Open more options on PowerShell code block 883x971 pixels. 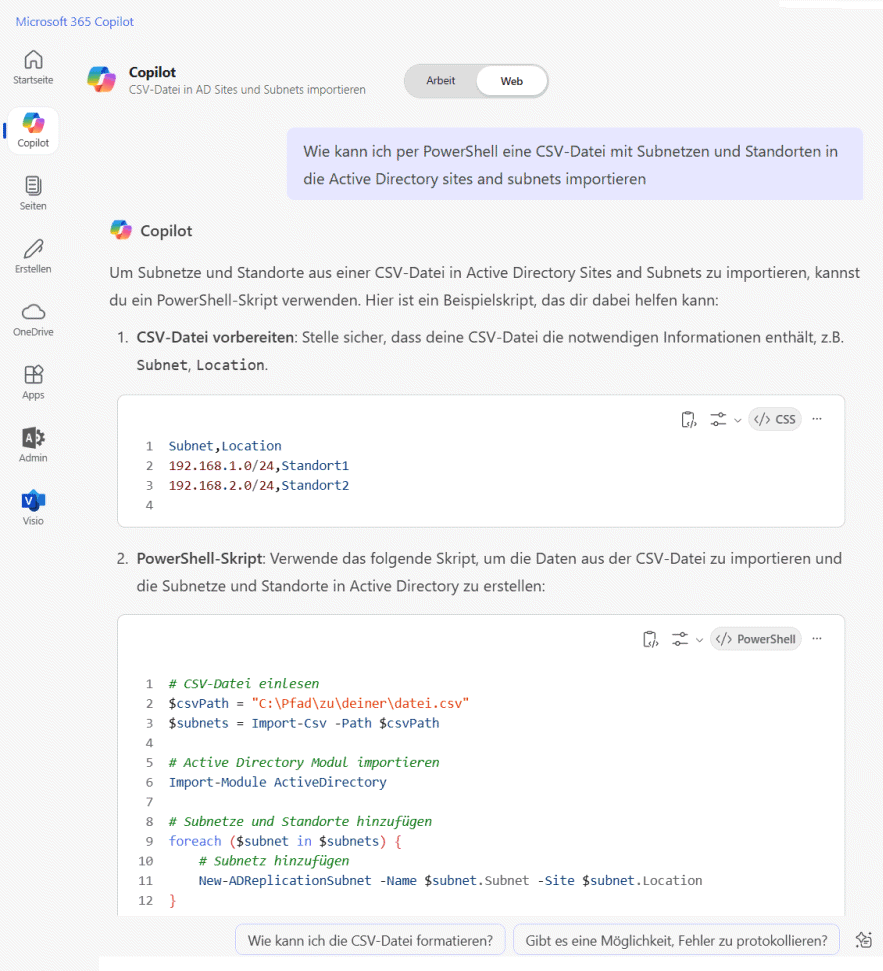point(817,638)
